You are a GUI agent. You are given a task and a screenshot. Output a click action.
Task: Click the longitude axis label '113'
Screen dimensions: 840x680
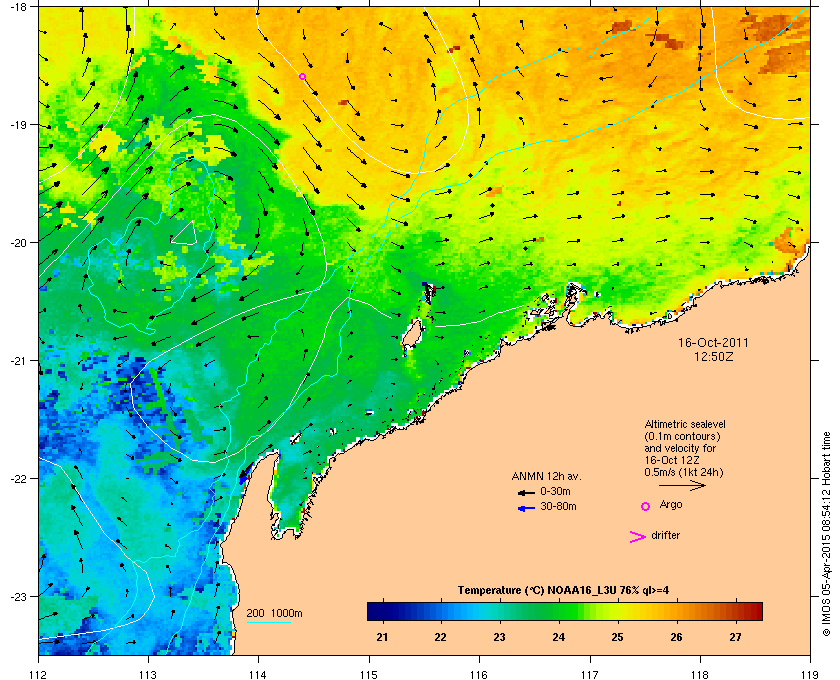(x=148, y=675)
